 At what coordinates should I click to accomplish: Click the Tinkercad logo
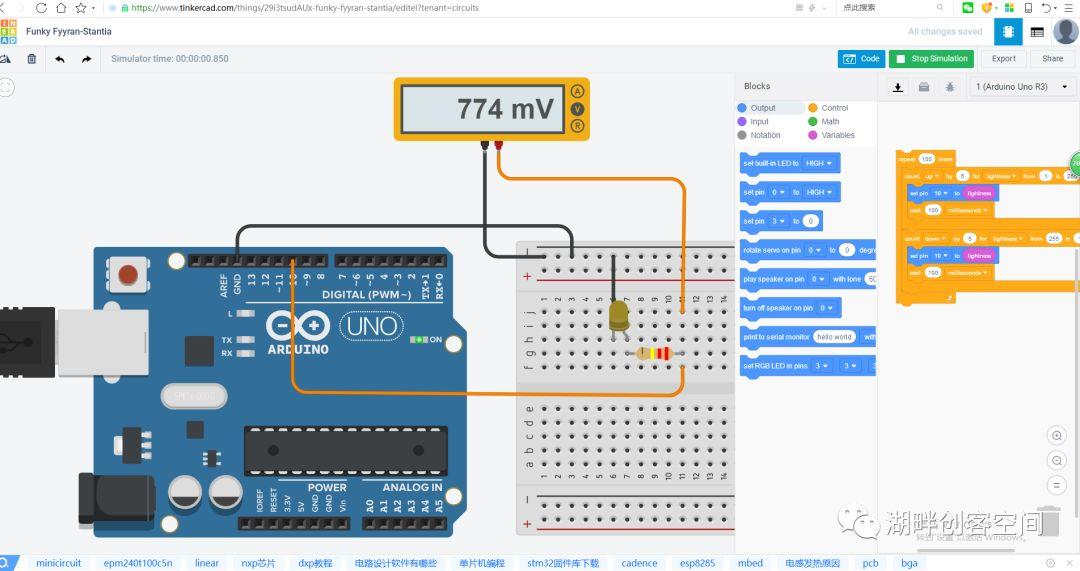8,31
